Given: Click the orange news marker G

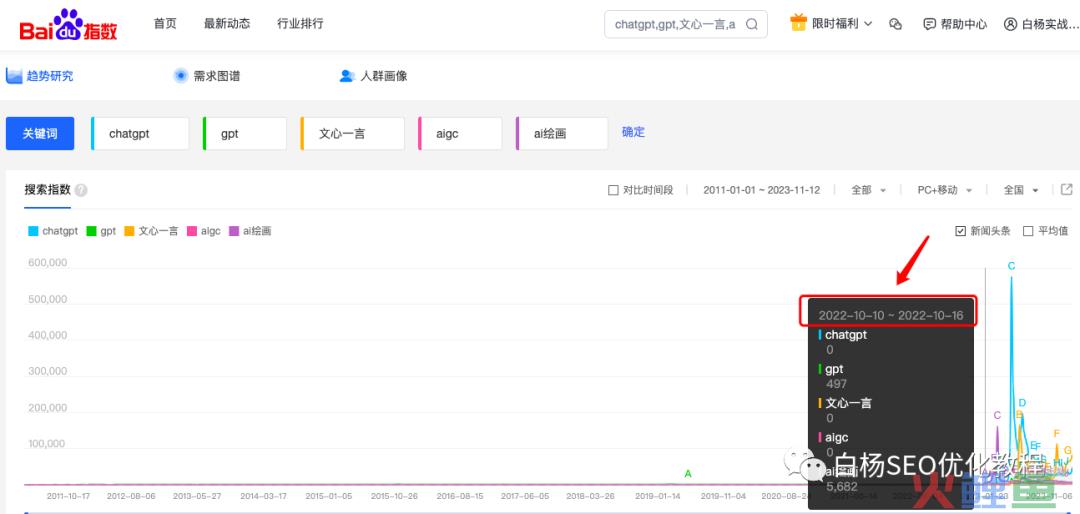Looking at the screenshot, I should 1068,451.
